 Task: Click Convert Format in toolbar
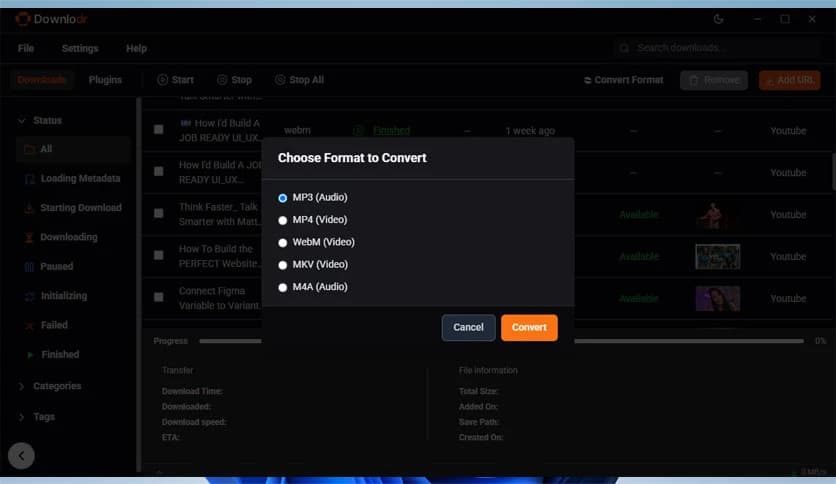(623, 80)
